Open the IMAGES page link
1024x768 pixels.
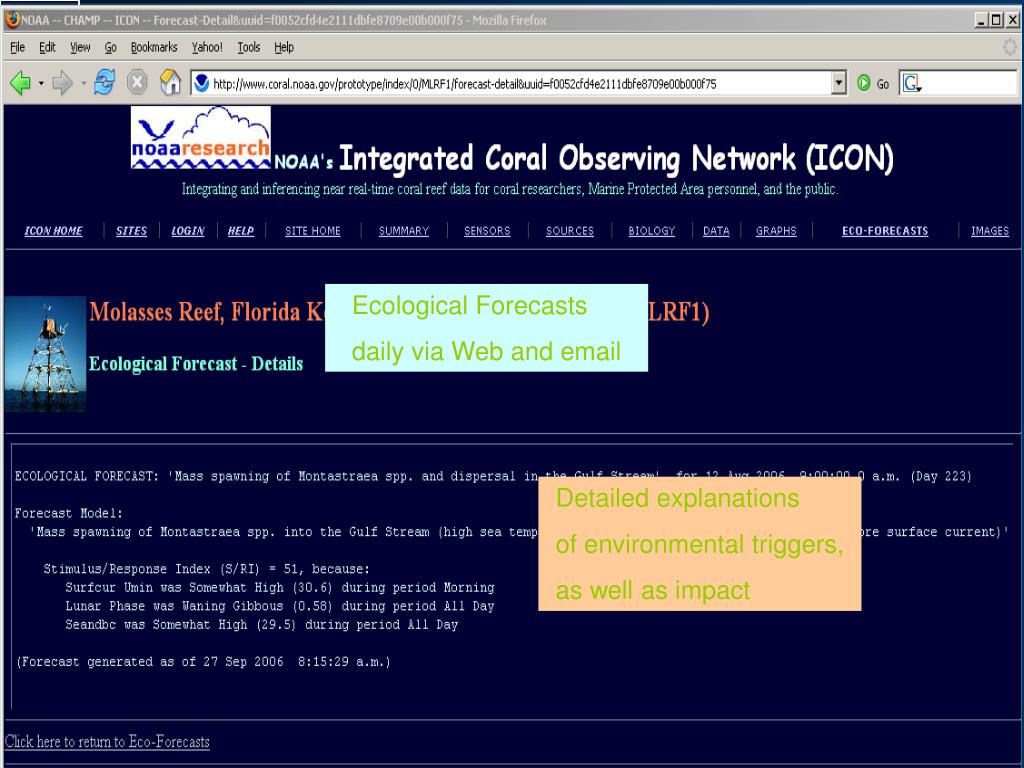pyautogui.click(x=989, y=231)
